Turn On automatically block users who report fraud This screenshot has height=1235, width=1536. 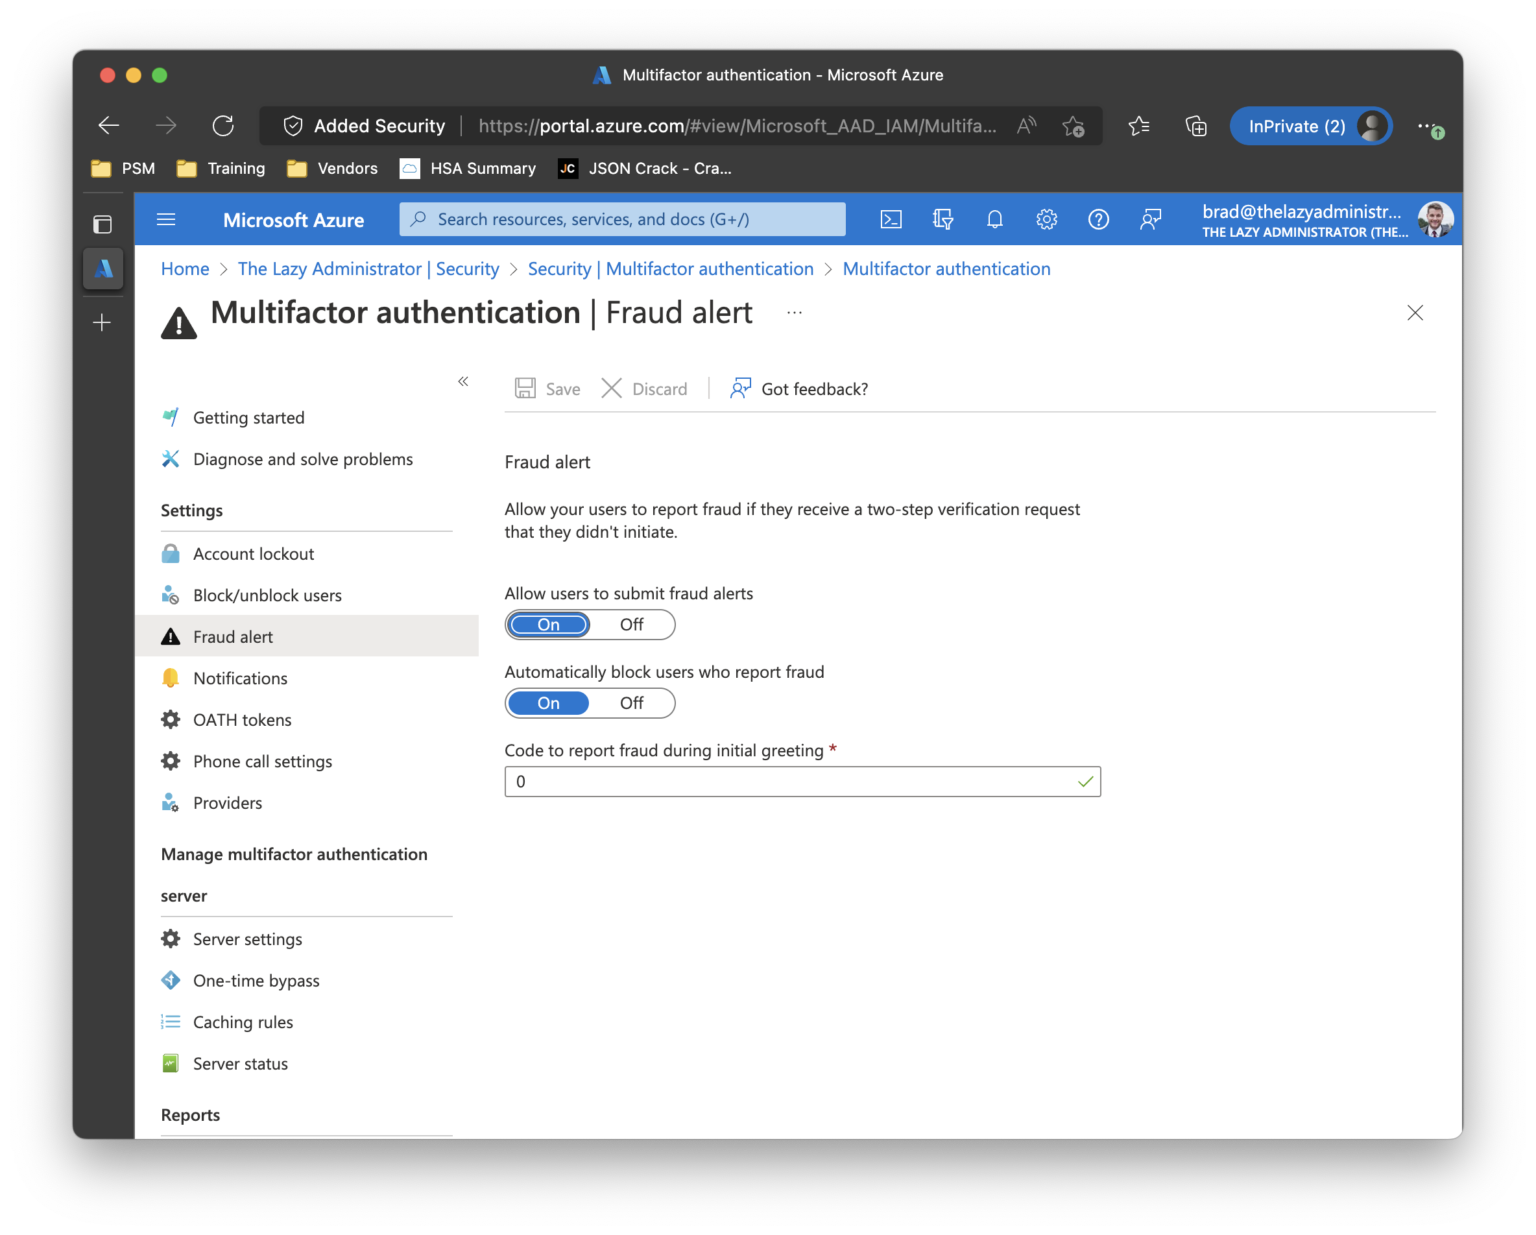tap(549, 703)
